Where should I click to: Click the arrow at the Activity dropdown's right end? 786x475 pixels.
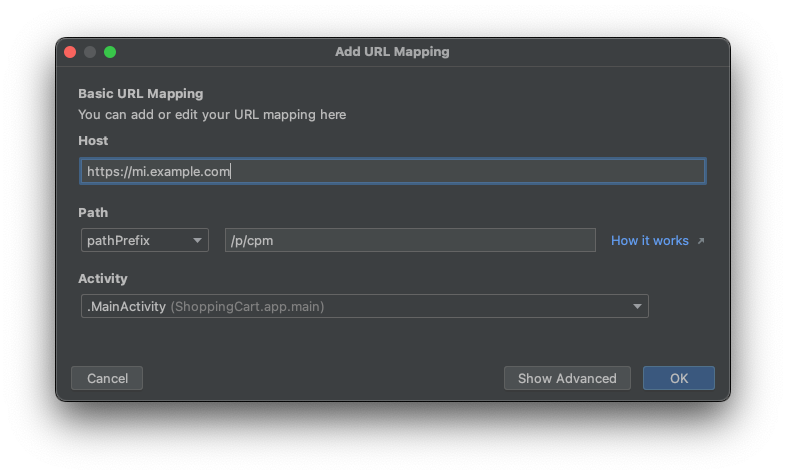tap(637, 307)
